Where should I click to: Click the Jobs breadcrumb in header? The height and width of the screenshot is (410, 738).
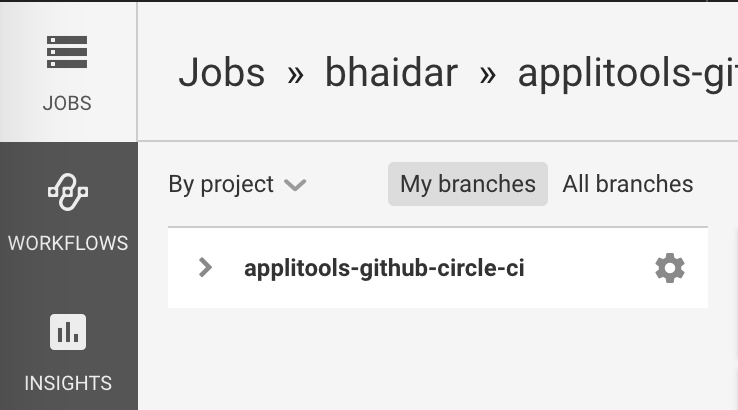coord(221,73)
